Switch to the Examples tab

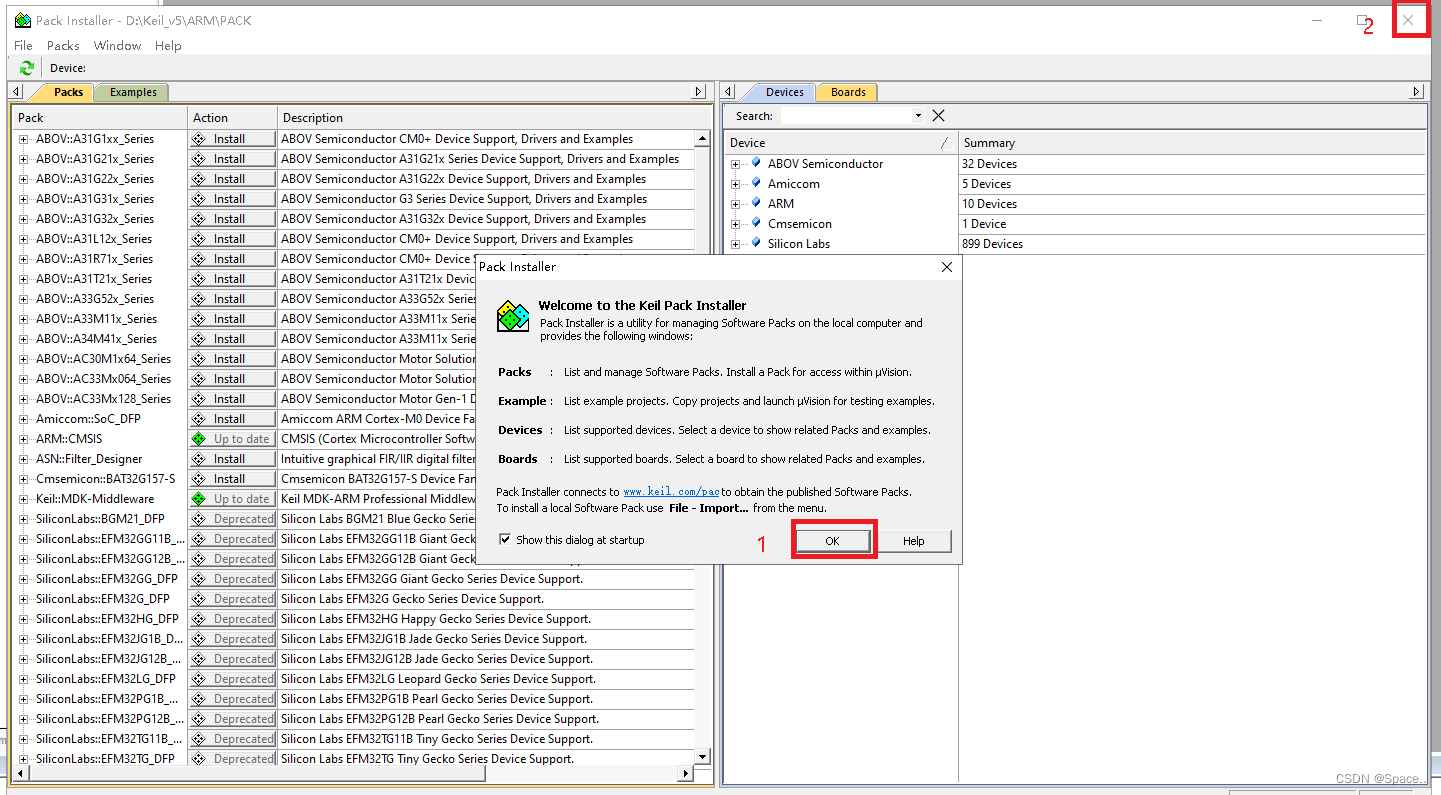tap(133, 92)
